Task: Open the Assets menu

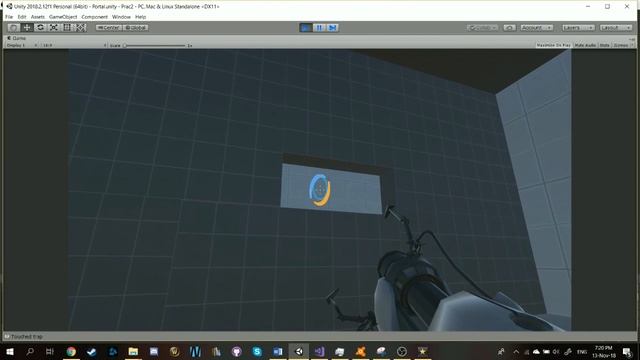Action: point(38,17)
